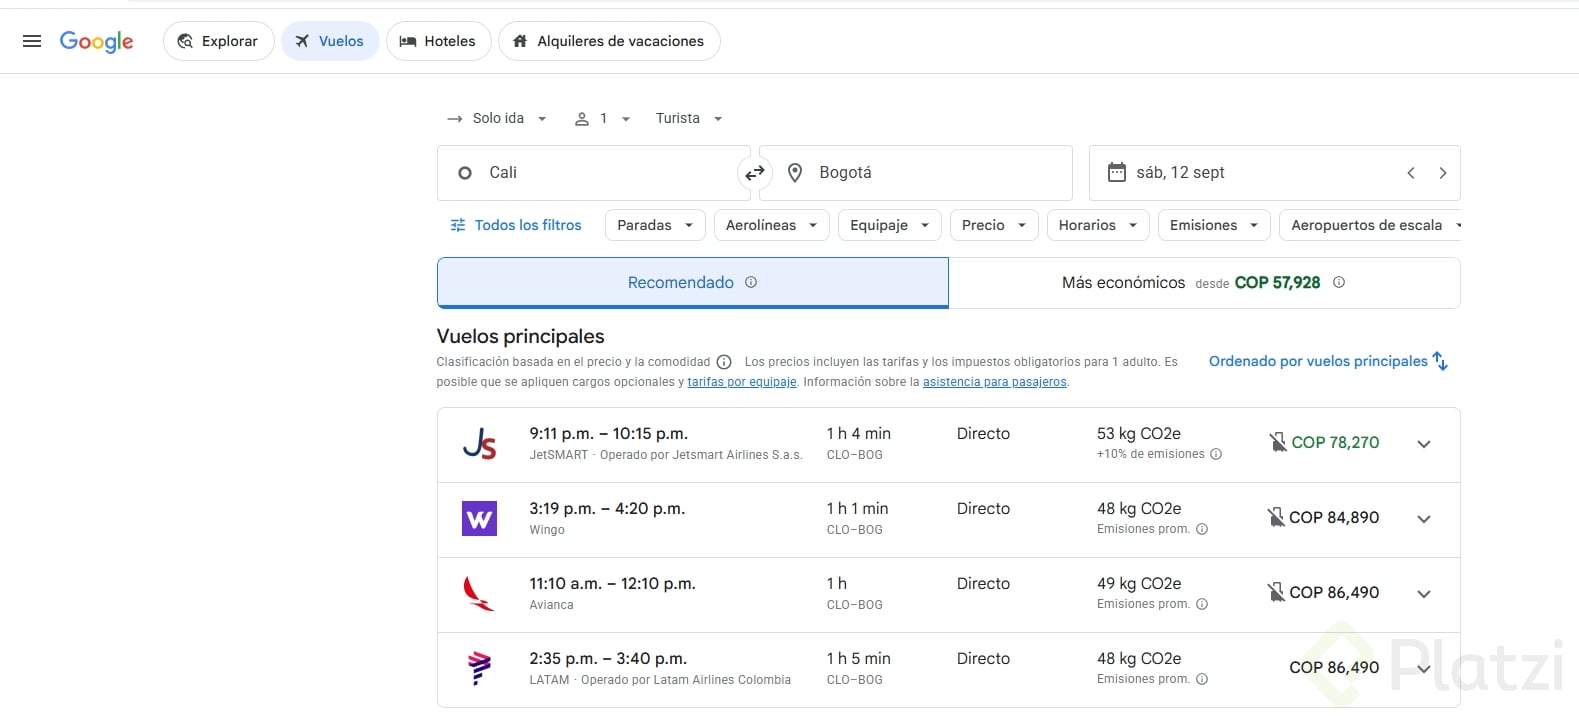Expand the JetSMART flight details
1579x716 pixels.
coord(1424,444)
